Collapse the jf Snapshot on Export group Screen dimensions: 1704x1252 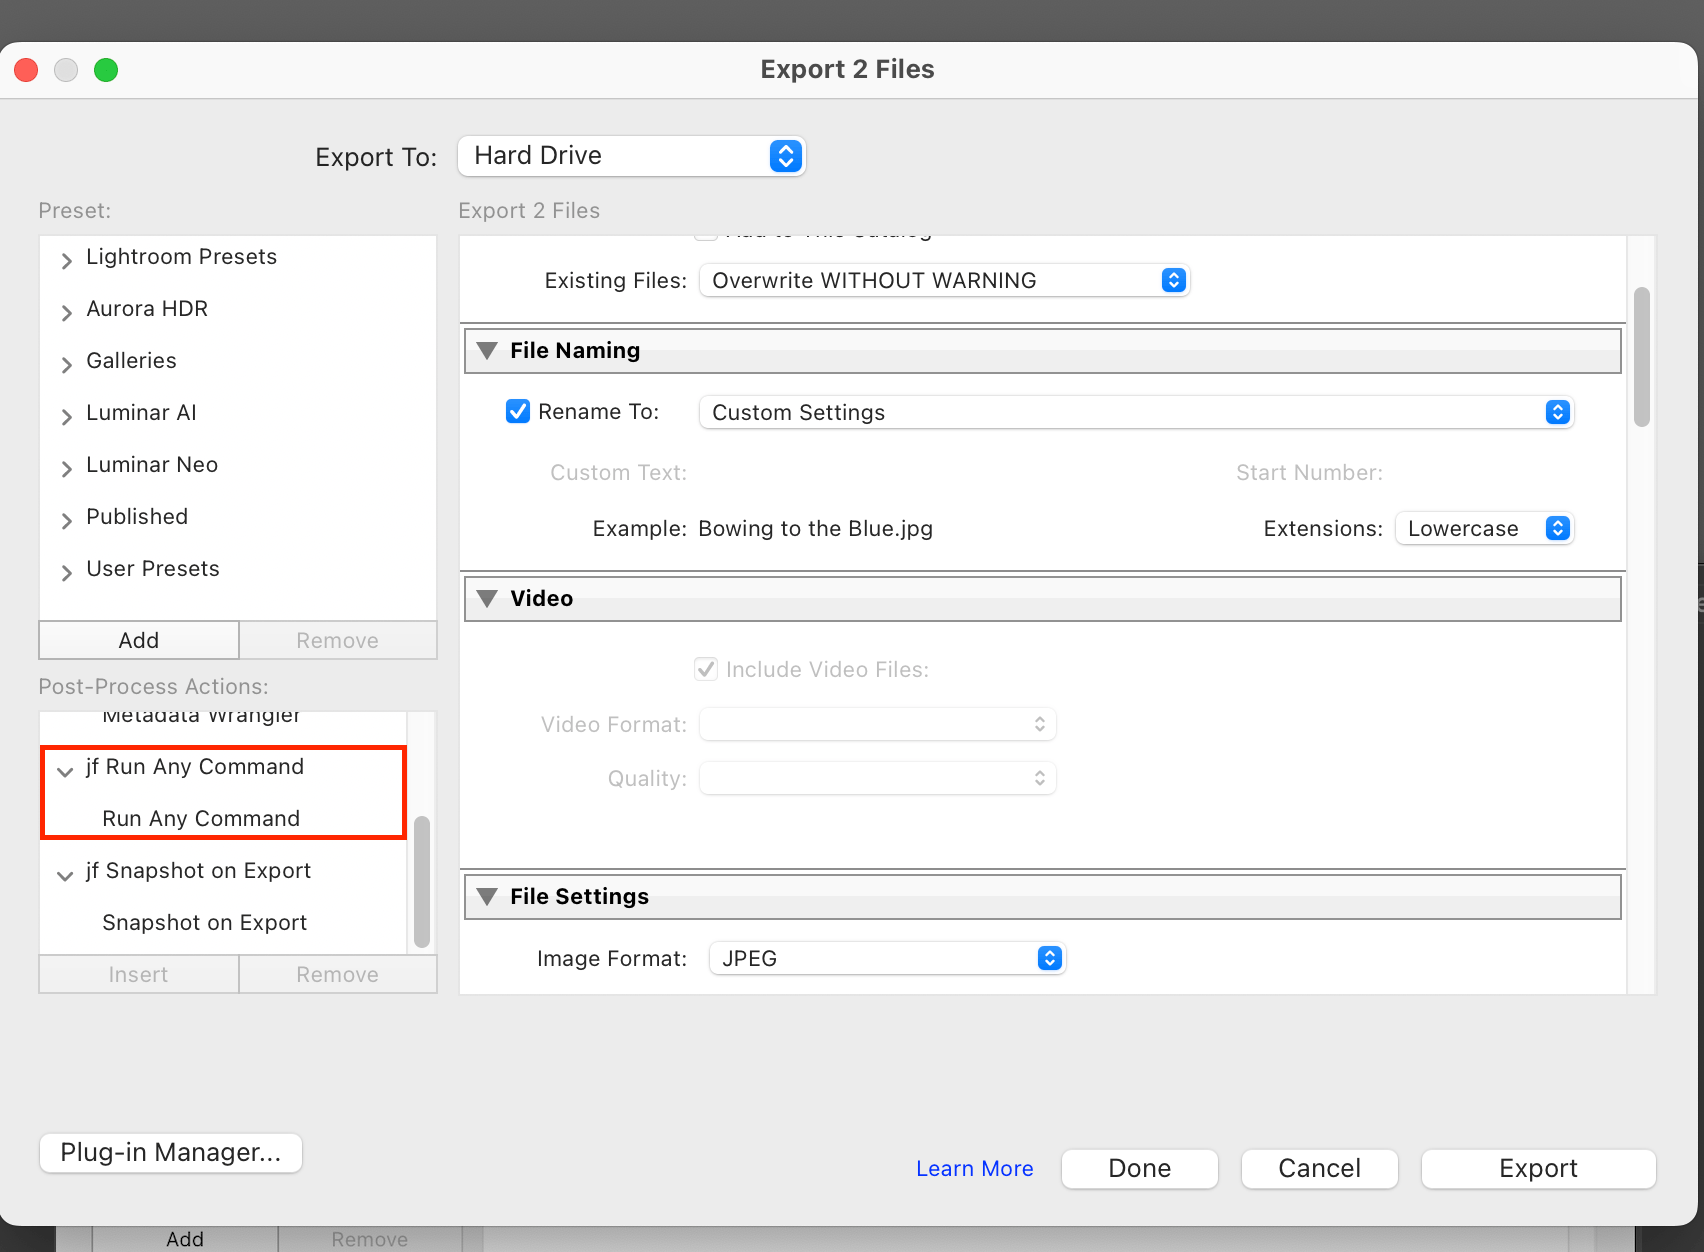tap(66, 874)
